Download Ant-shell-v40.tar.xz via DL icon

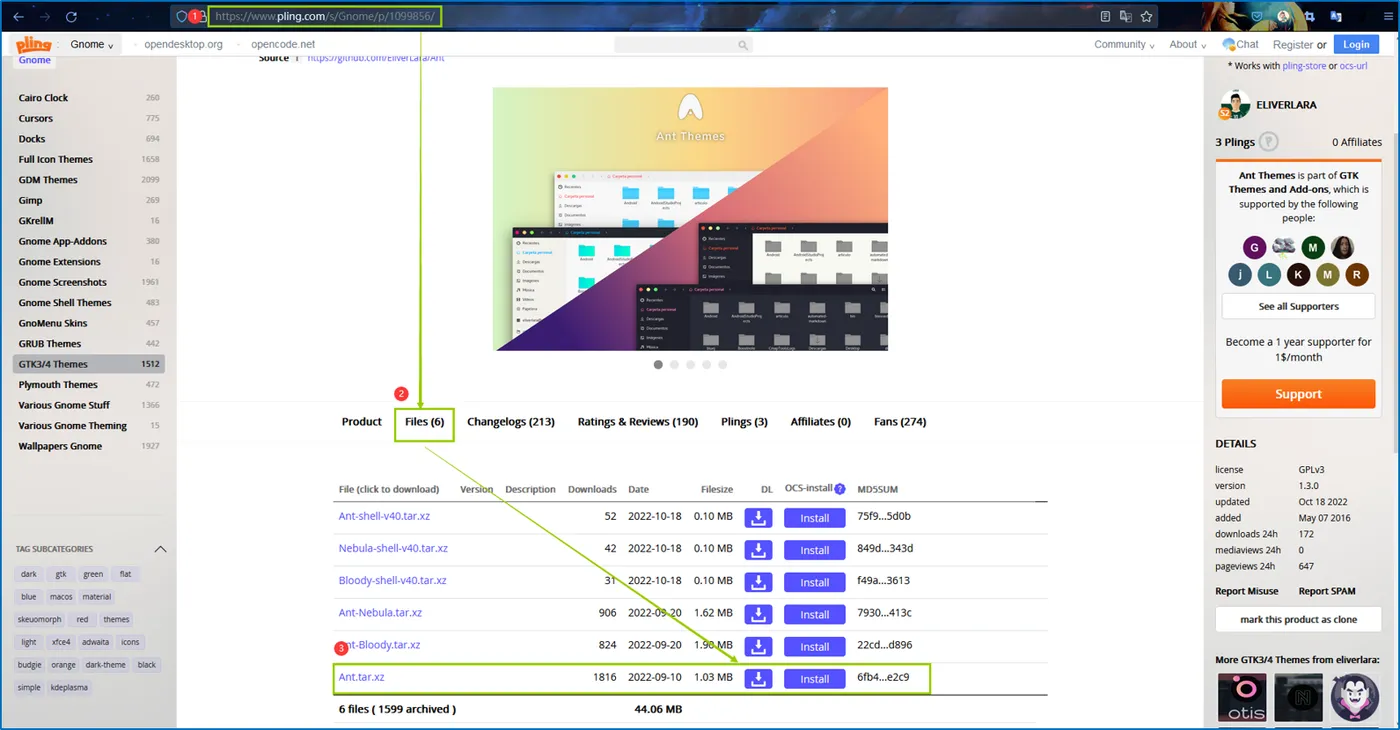759,518
